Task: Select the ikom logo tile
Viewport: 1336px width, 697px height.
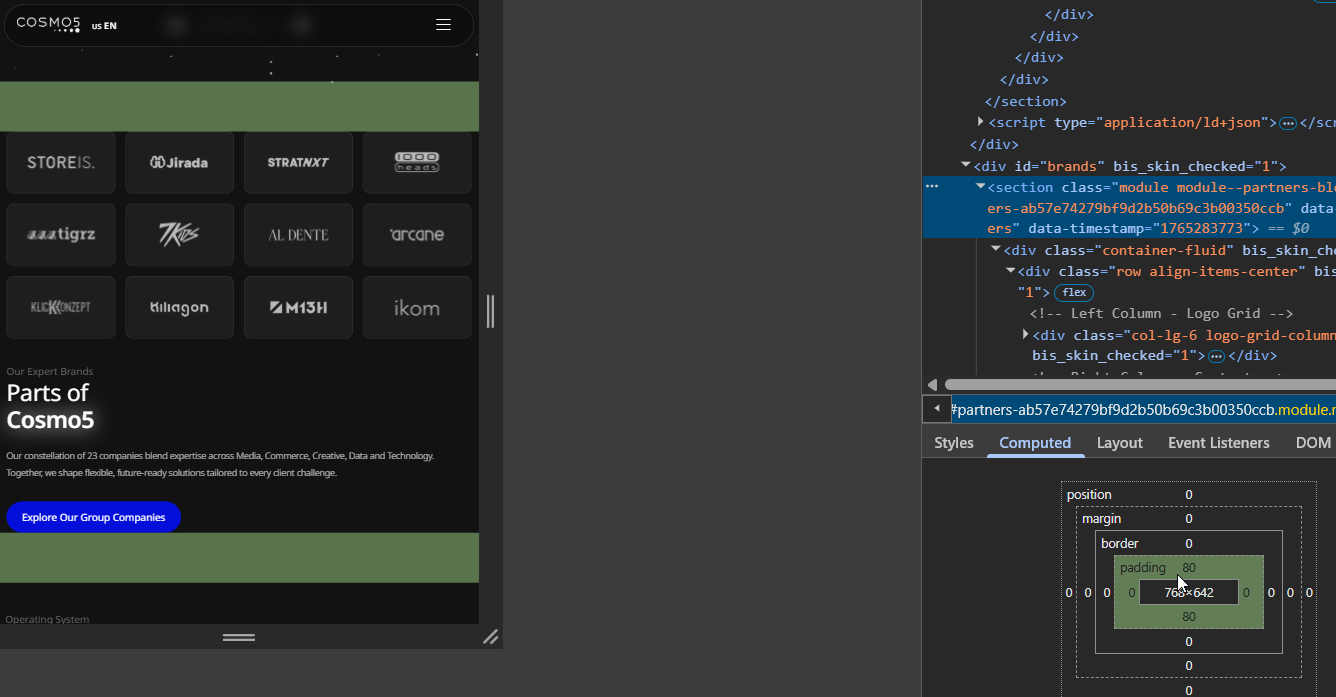Action: [417, 307]
